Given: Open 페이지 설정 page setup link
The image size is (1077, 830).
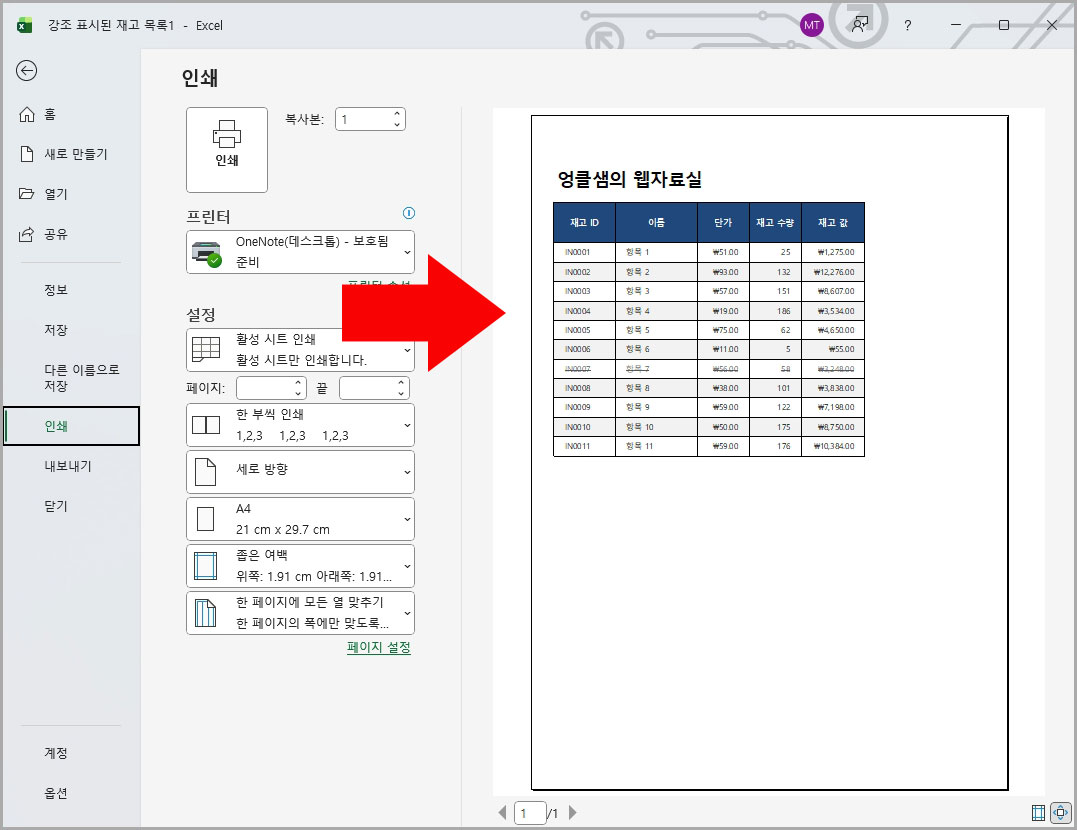Looking at the screenshot, I should [x=378, y=647].
